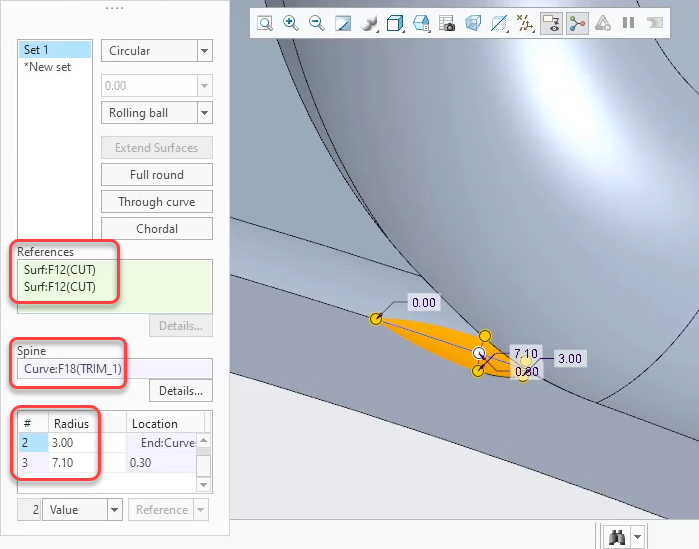Click the Full round button

tap(156, 175)
